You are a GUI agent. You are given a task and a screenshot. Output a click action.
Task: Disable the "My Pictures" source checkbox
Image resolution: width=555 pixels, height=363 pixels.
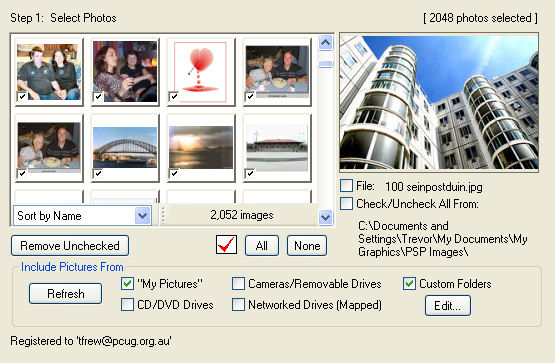pyautogui.click(x=127, y=283)
